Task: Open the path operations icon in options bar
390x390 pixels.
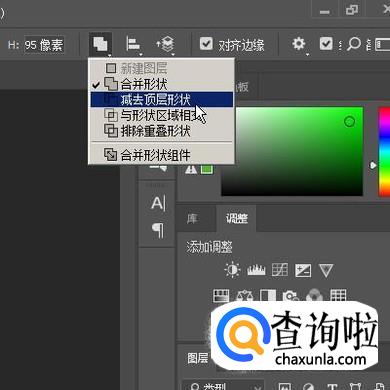Action: click(x=100, y=44)
